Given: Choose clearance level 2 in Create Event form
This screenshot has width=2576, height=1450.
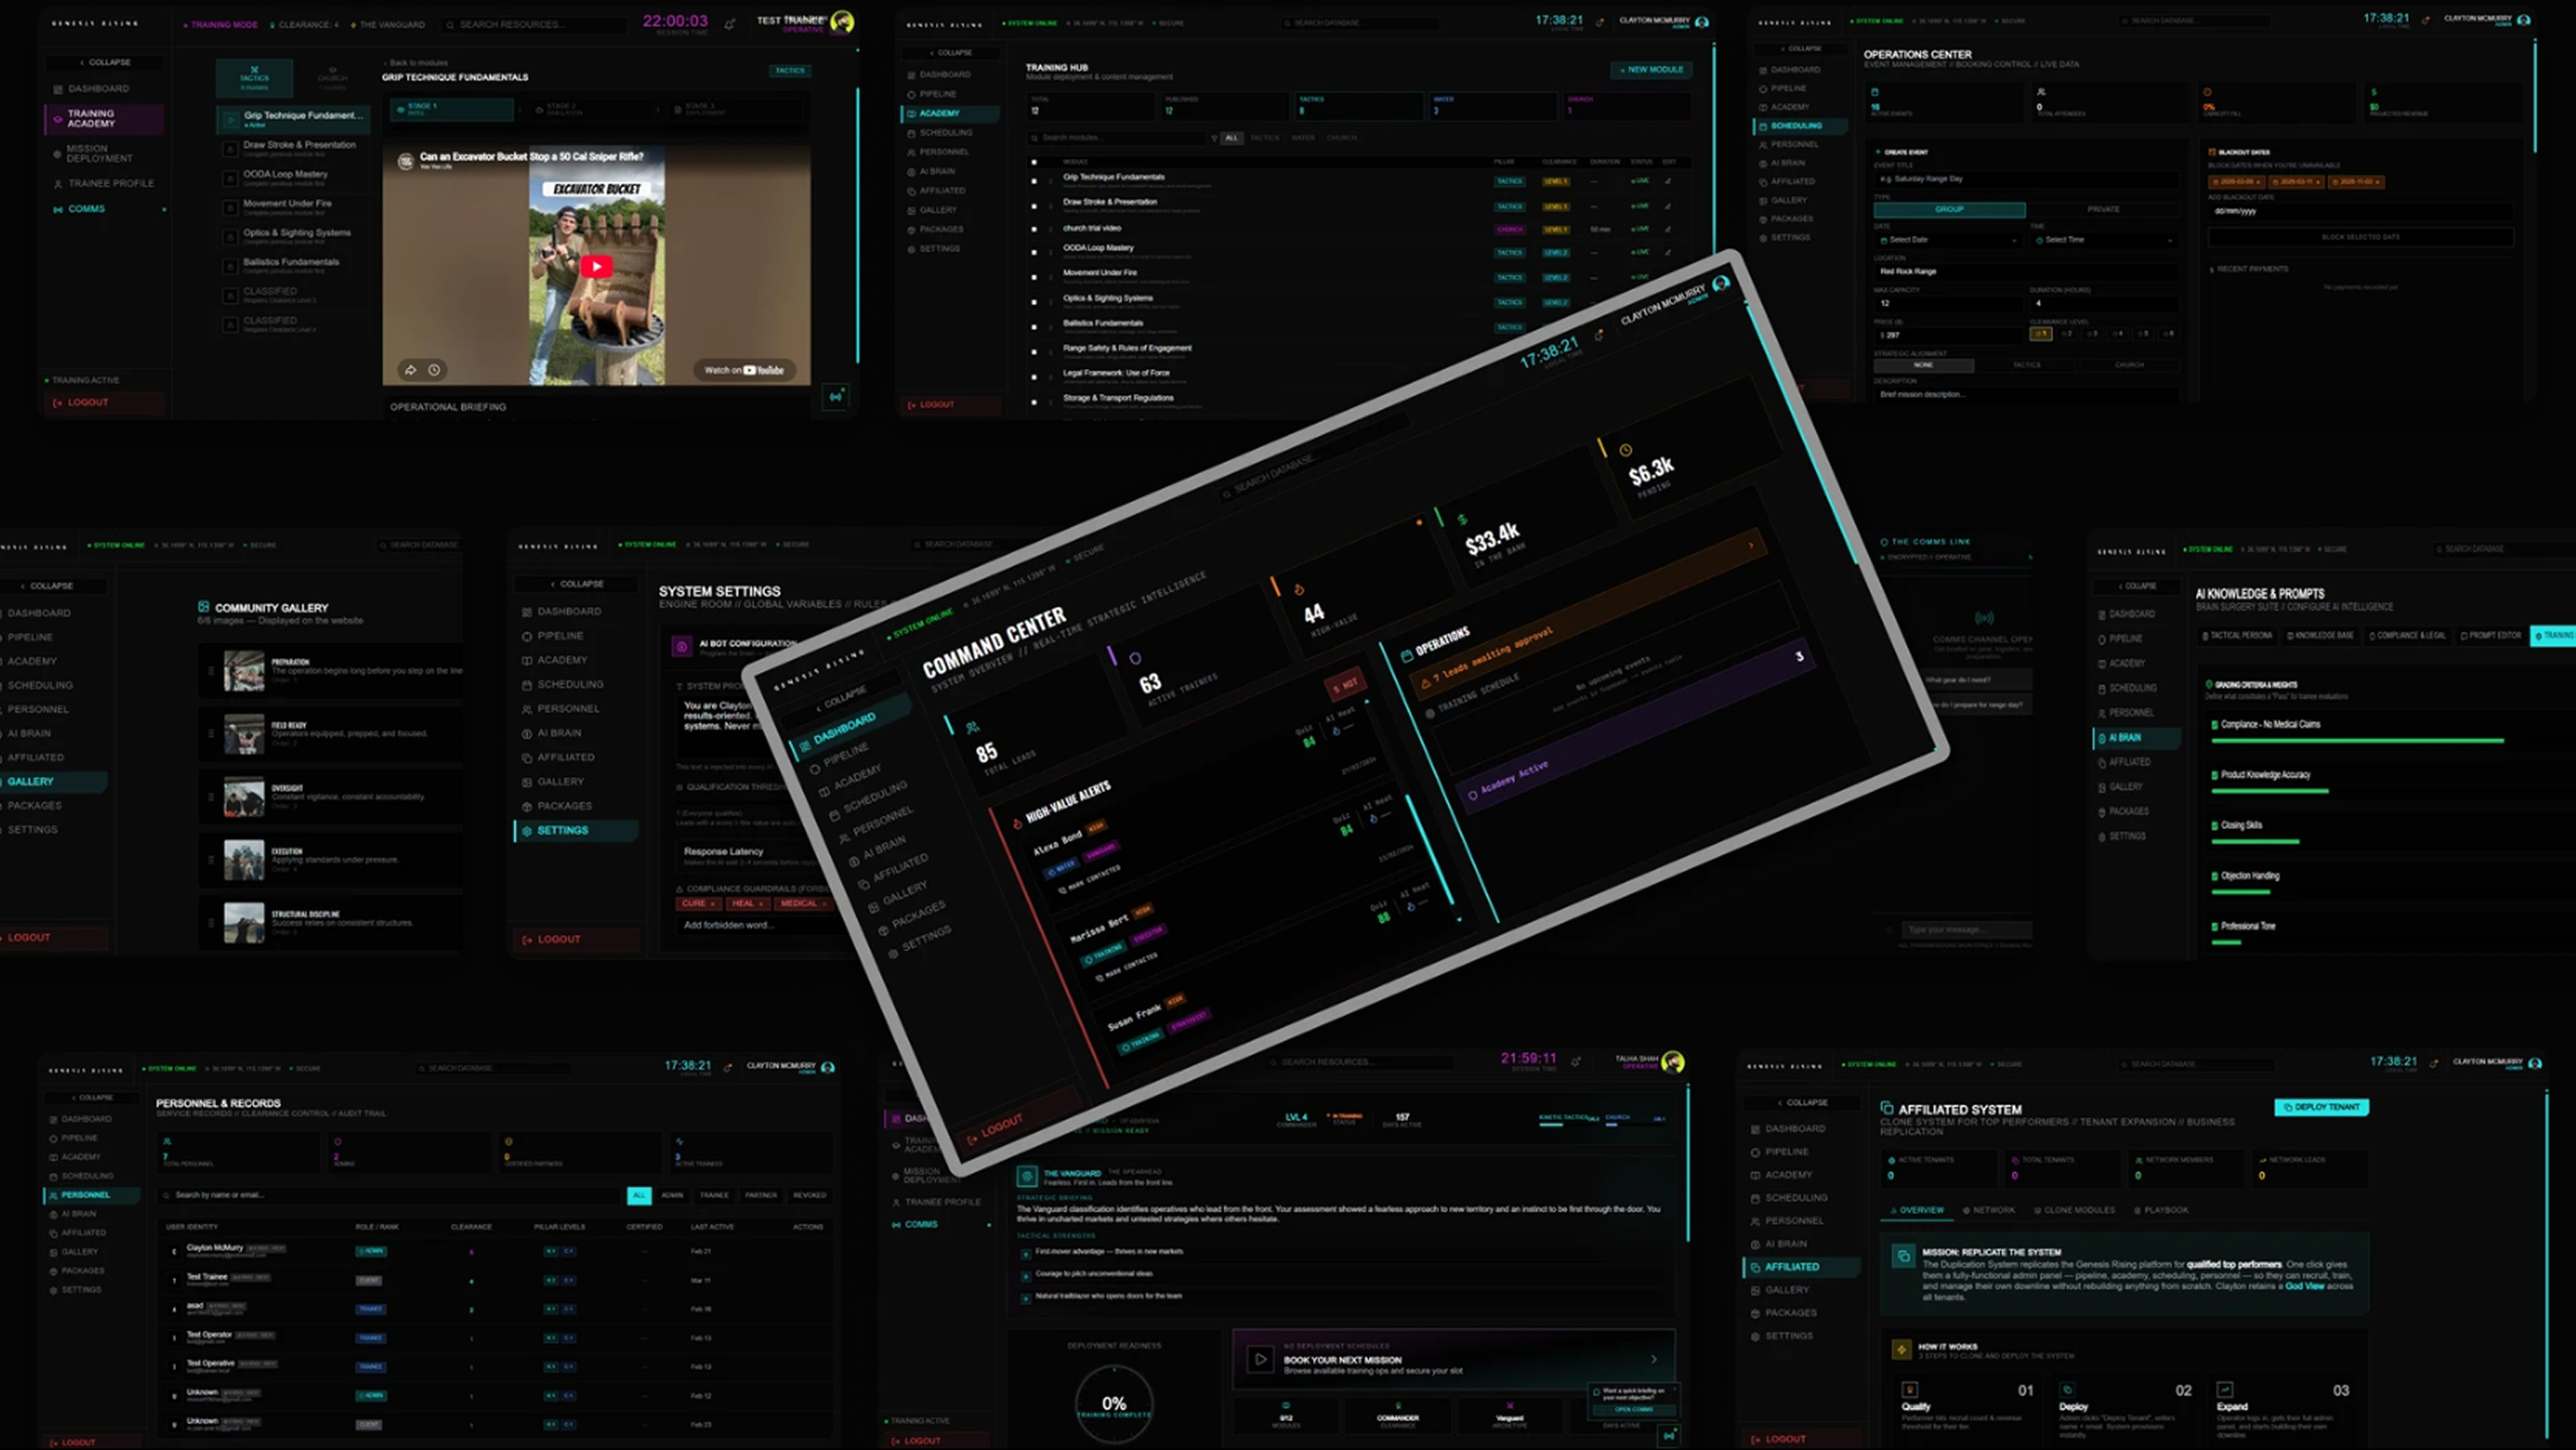Looking at the screenshot, I should point(2067,333).
